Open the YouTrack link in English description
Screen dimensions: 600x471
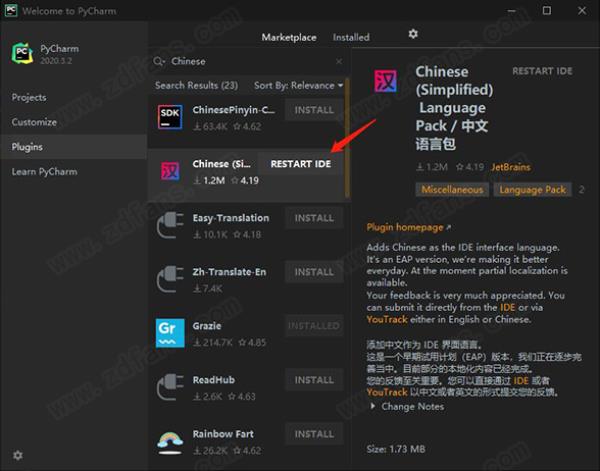[x=387, y=319]
